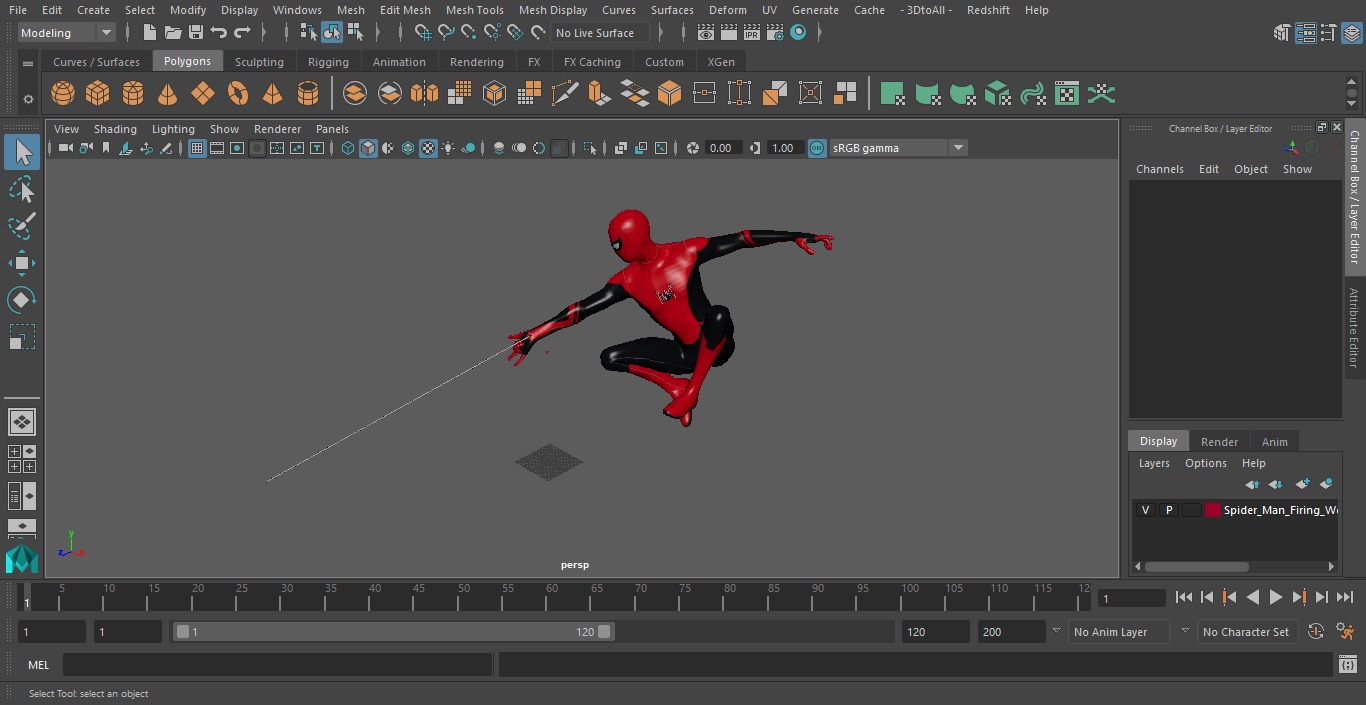Toggle snap to grid magnet
1366x705 pixels.
tap(423, 33)
